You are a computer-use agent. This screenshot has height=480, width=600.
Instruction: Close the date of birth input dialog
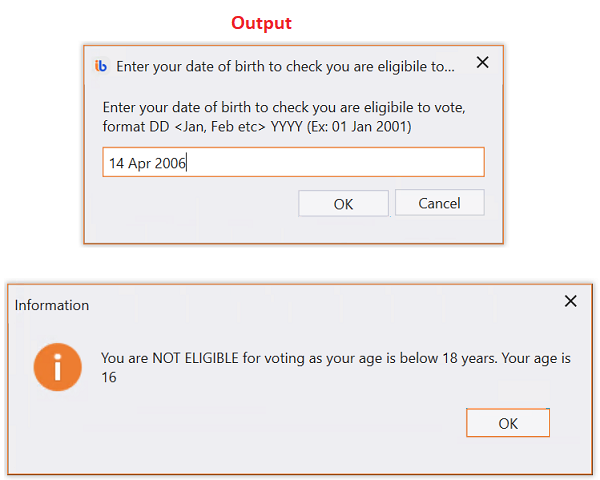(483, 62)
